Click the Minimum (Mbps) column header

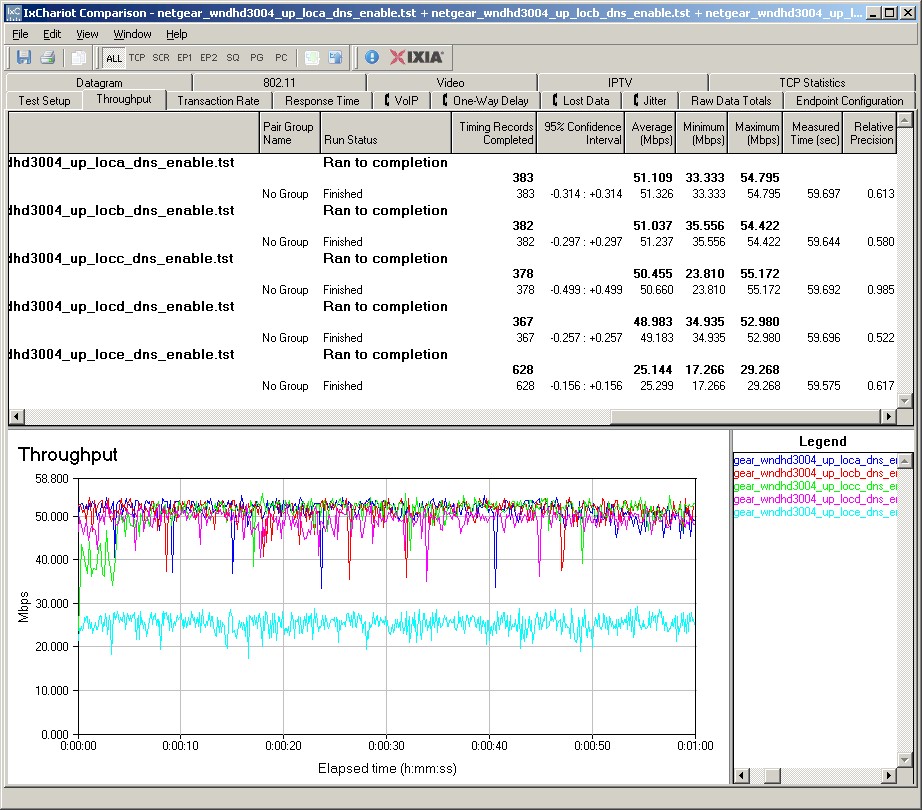coord(702,133)
